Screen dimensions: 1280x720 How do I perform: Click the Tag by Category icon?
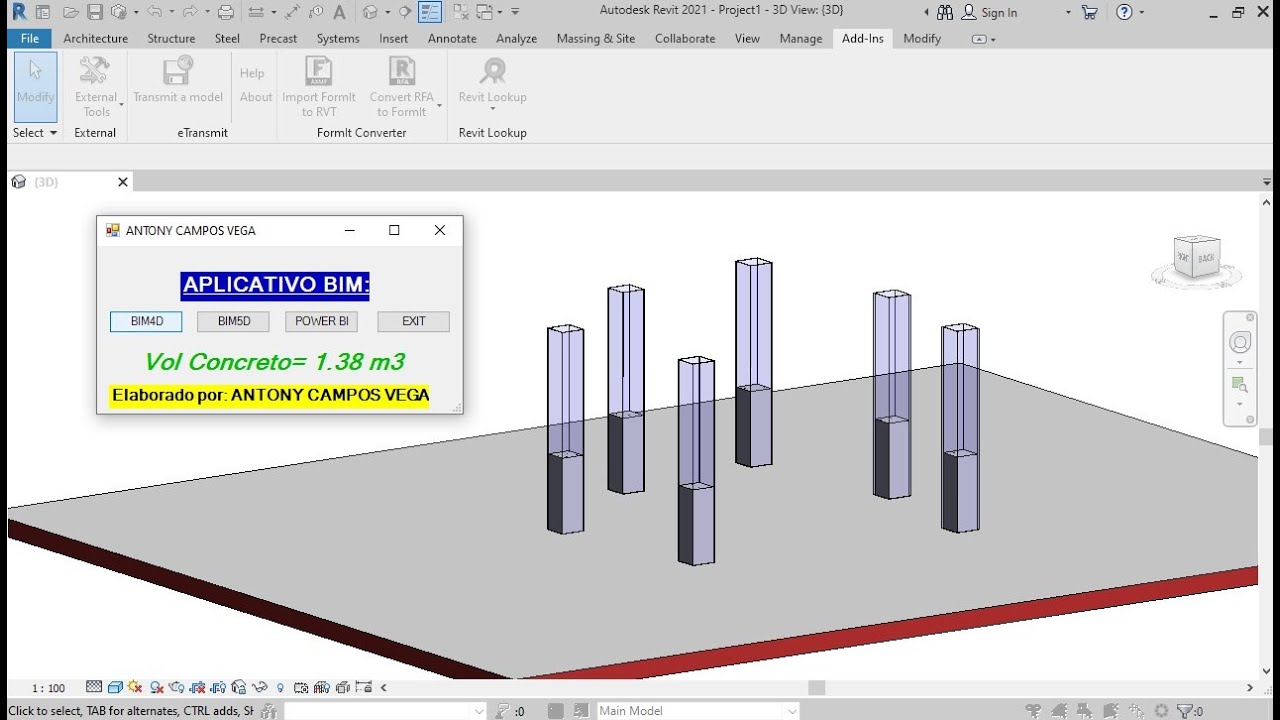[x=316, y=12]
